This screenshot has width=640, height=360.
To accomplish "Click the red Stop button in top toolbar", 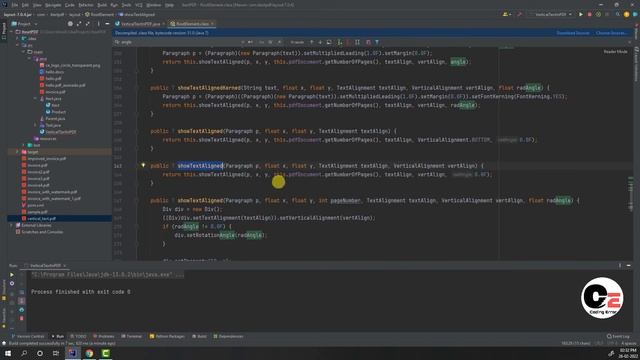I will [x=589, y=14].
